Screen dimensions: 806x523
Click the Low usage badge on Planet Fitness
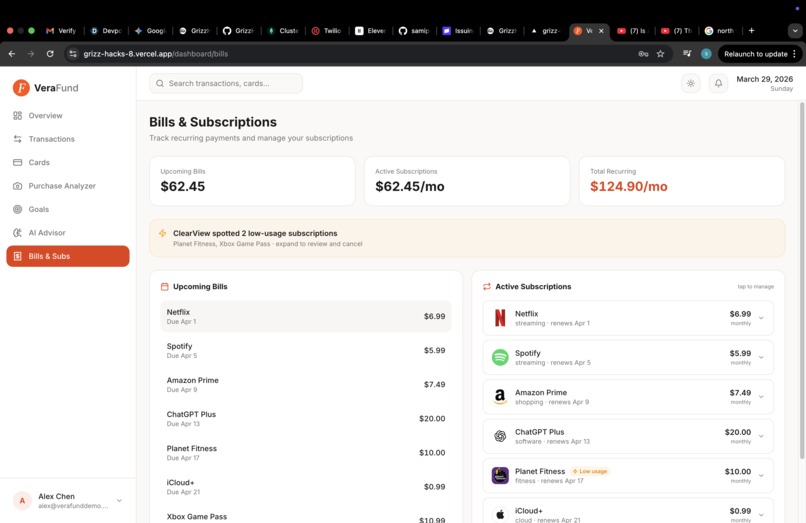point(590,471)
